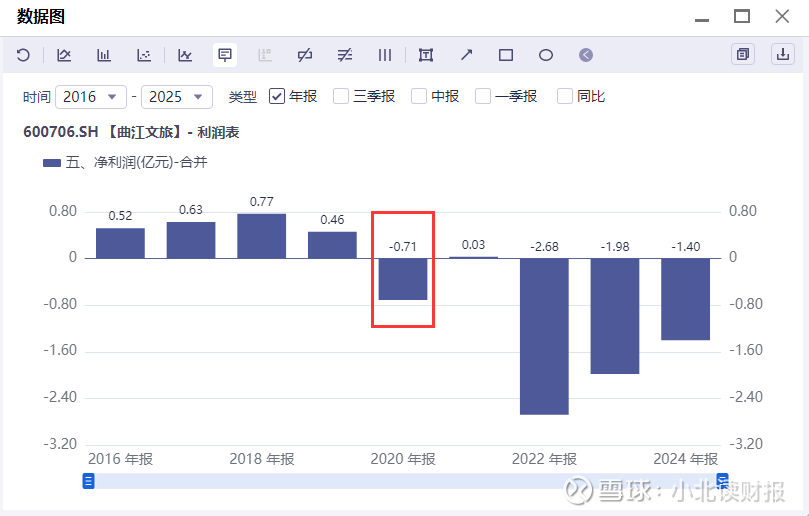Click the 2019 bar labeled 0.46

pyautogui.click(x=332, y=245)
